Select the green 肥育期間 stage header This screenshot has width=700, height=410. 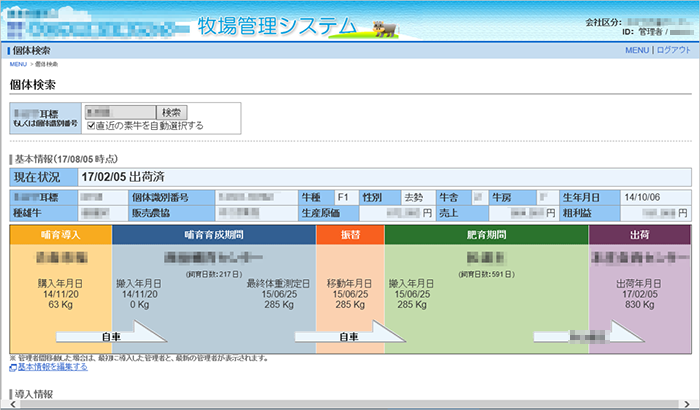(x=486, y=235)
